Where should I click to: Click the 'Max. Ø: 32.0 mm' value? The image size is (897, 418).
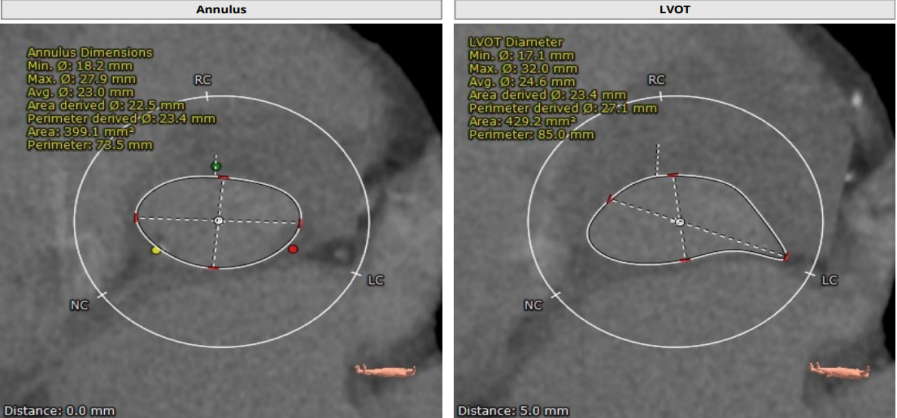pyautogui.click(x=523, y=69)
